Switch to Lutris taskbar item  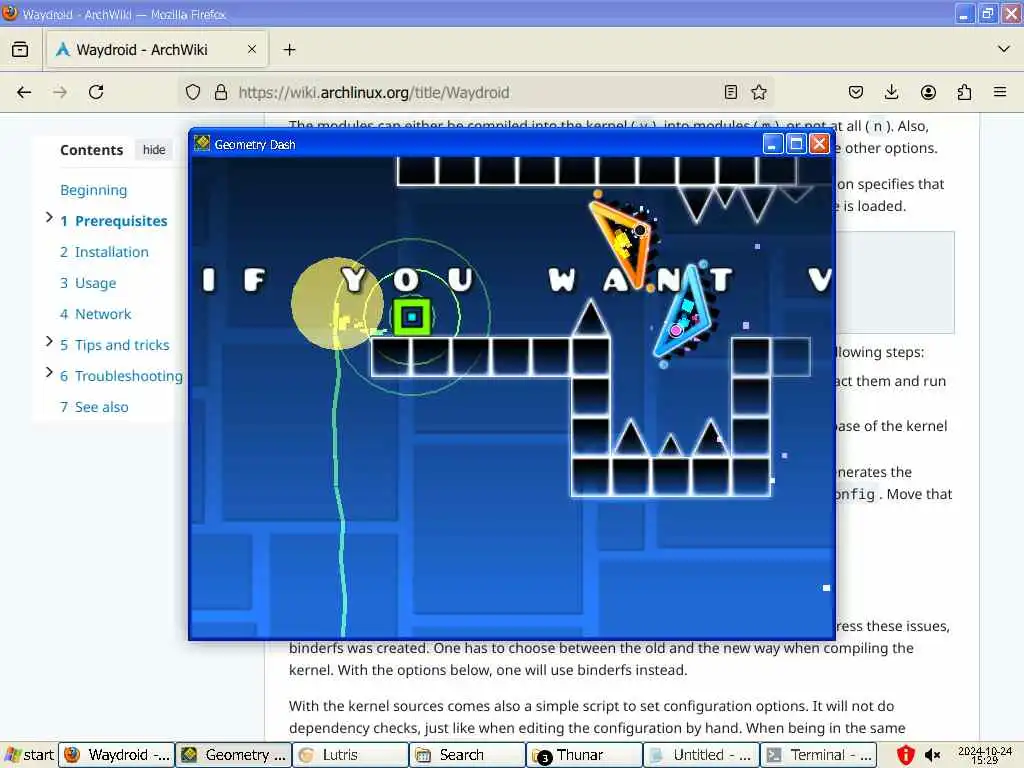point(351,755)
